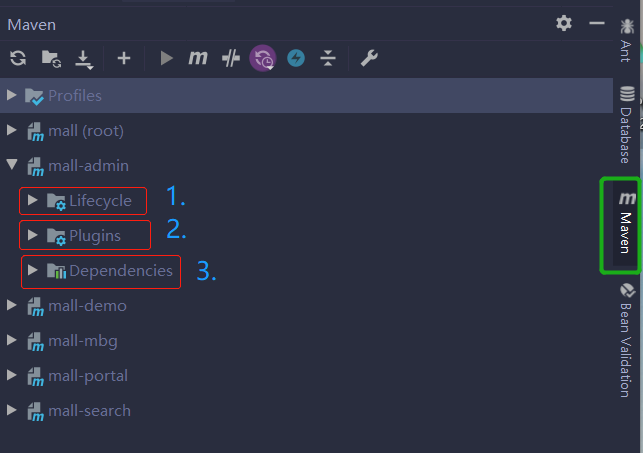This screenshot has width=643, height=453.
Task: Expand the mall-mbg module
Action: point(12,340)
